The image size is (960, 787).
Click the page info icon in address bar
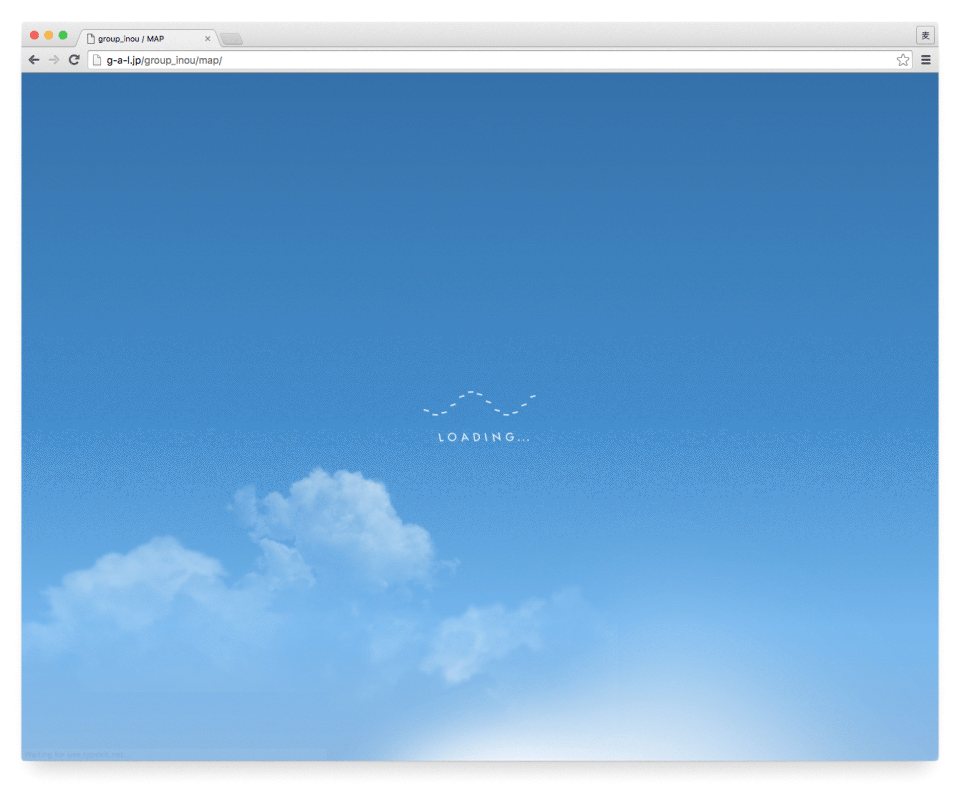97,60
